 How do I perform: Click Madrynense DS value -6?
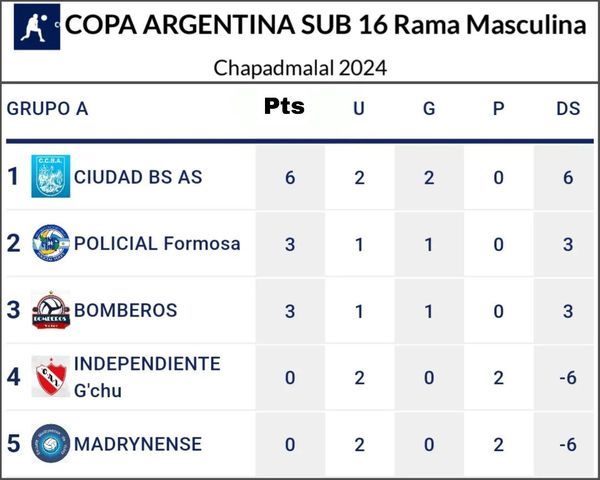[567, 444]
